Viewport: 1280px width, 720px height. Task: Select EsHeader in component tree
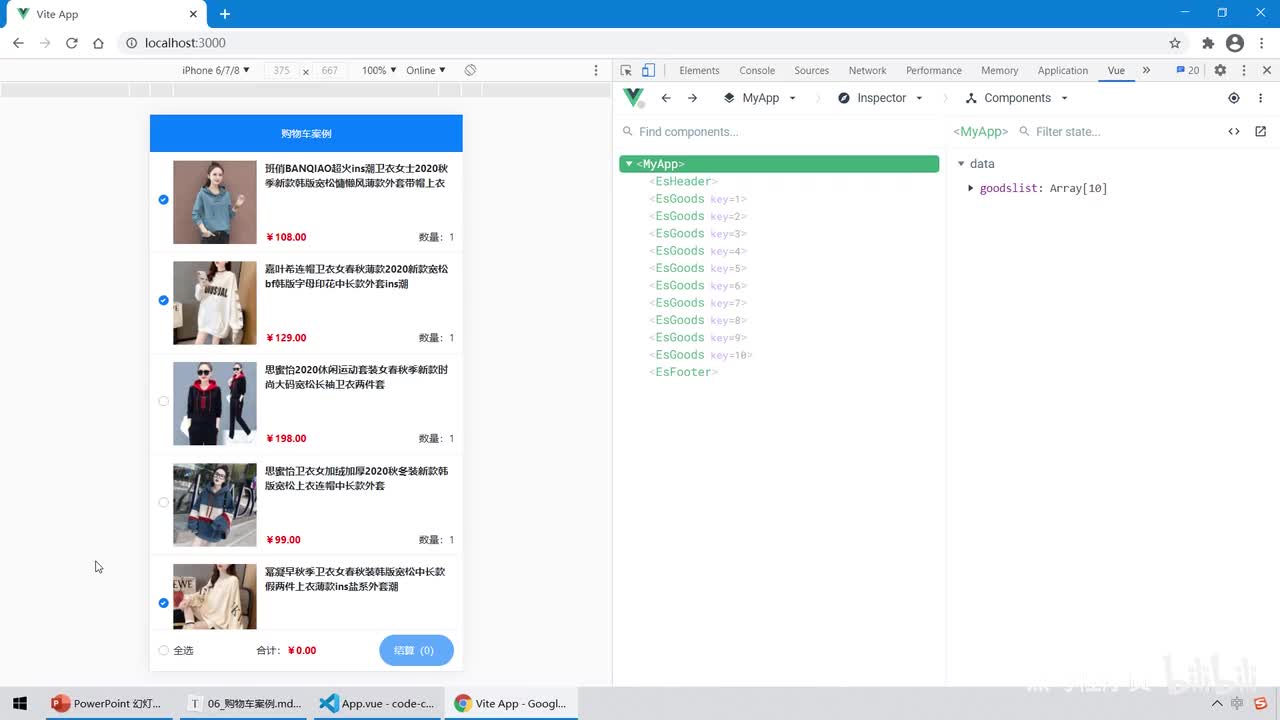click(684, 182)
